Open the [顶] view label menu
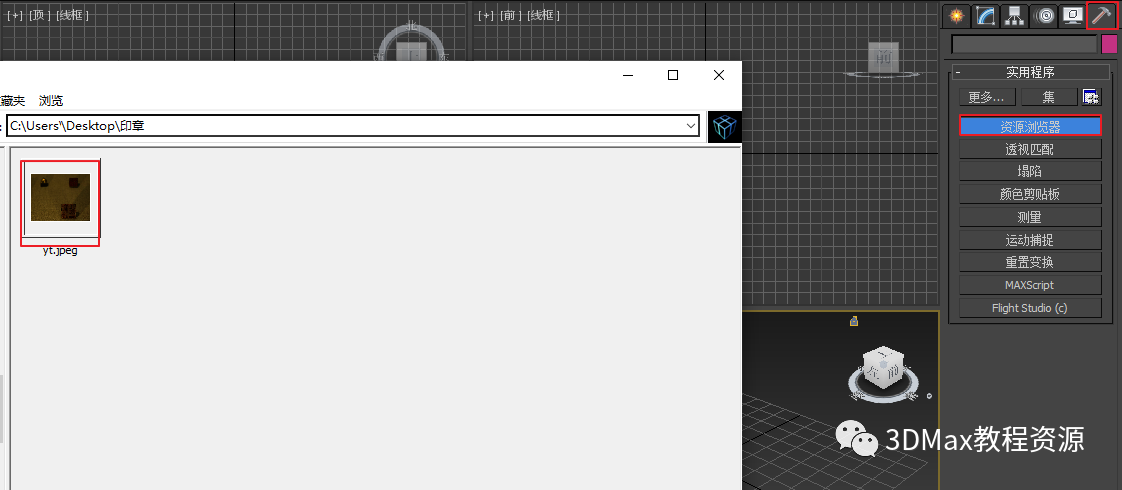This screenshot has width=1122, height=490. pyautogui.click(x=39, y=15)
